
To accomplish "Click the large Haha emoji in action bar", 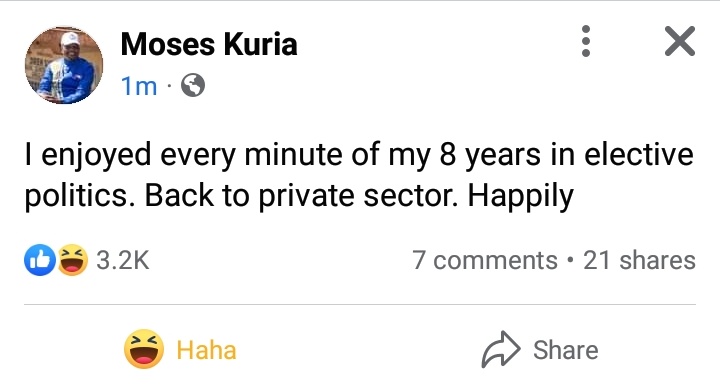I will coord(144,349).
